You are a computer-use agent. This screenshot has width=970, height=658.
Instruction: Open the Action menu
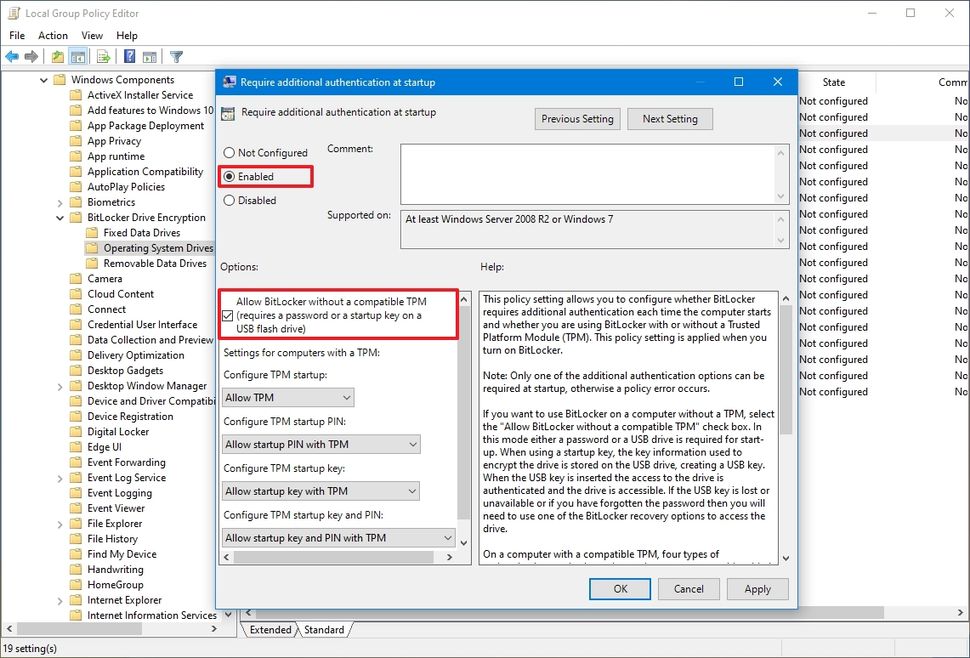coord(52,35)
